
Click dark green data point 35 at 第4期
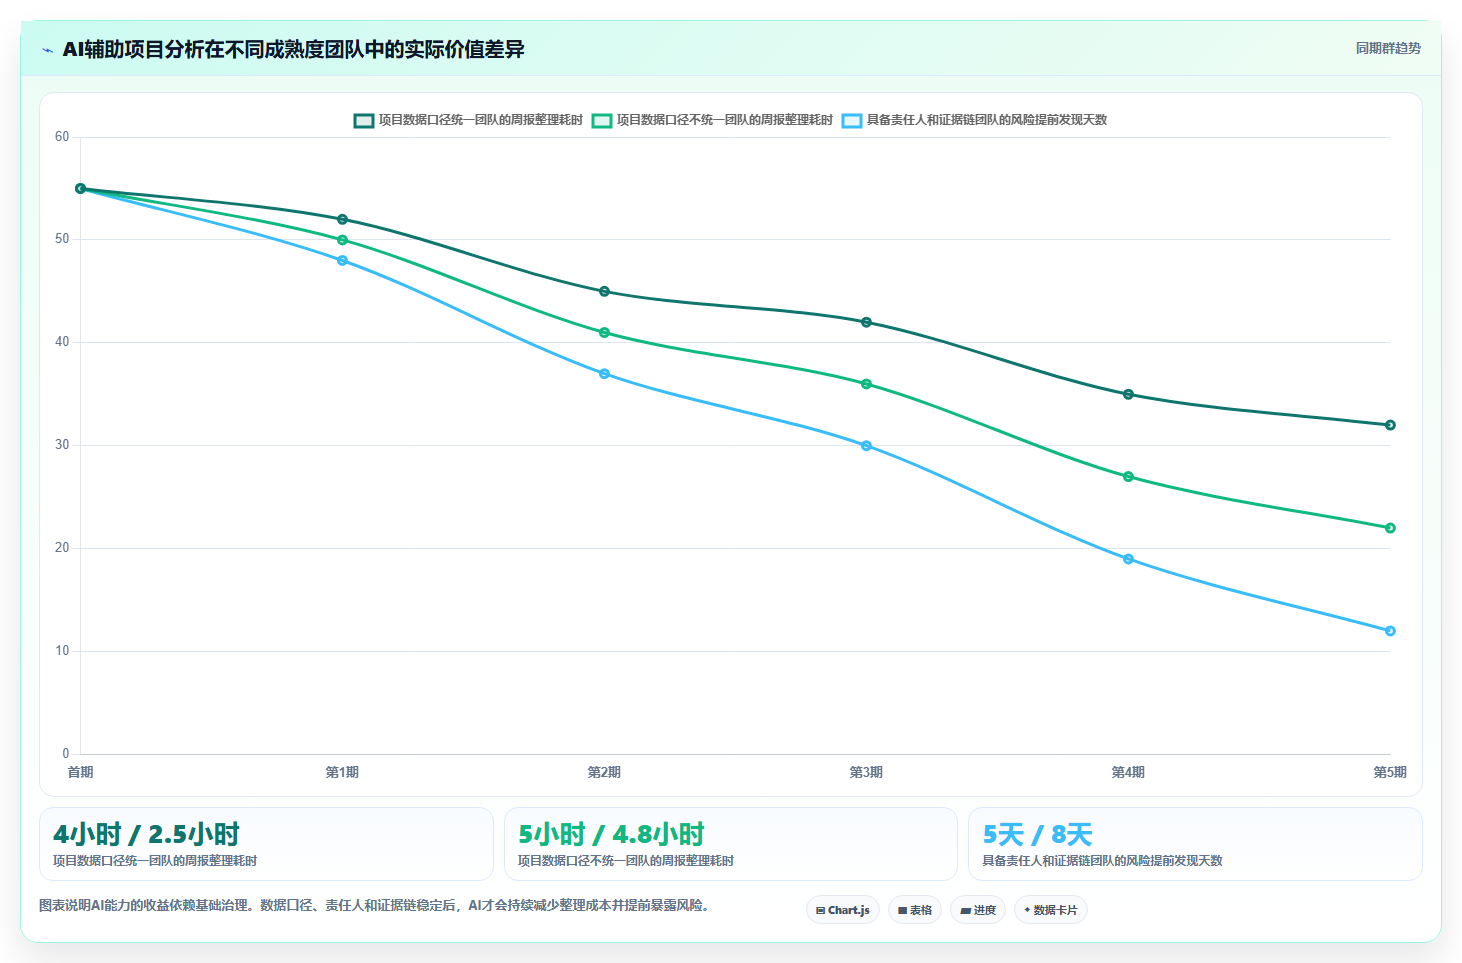1129,394
